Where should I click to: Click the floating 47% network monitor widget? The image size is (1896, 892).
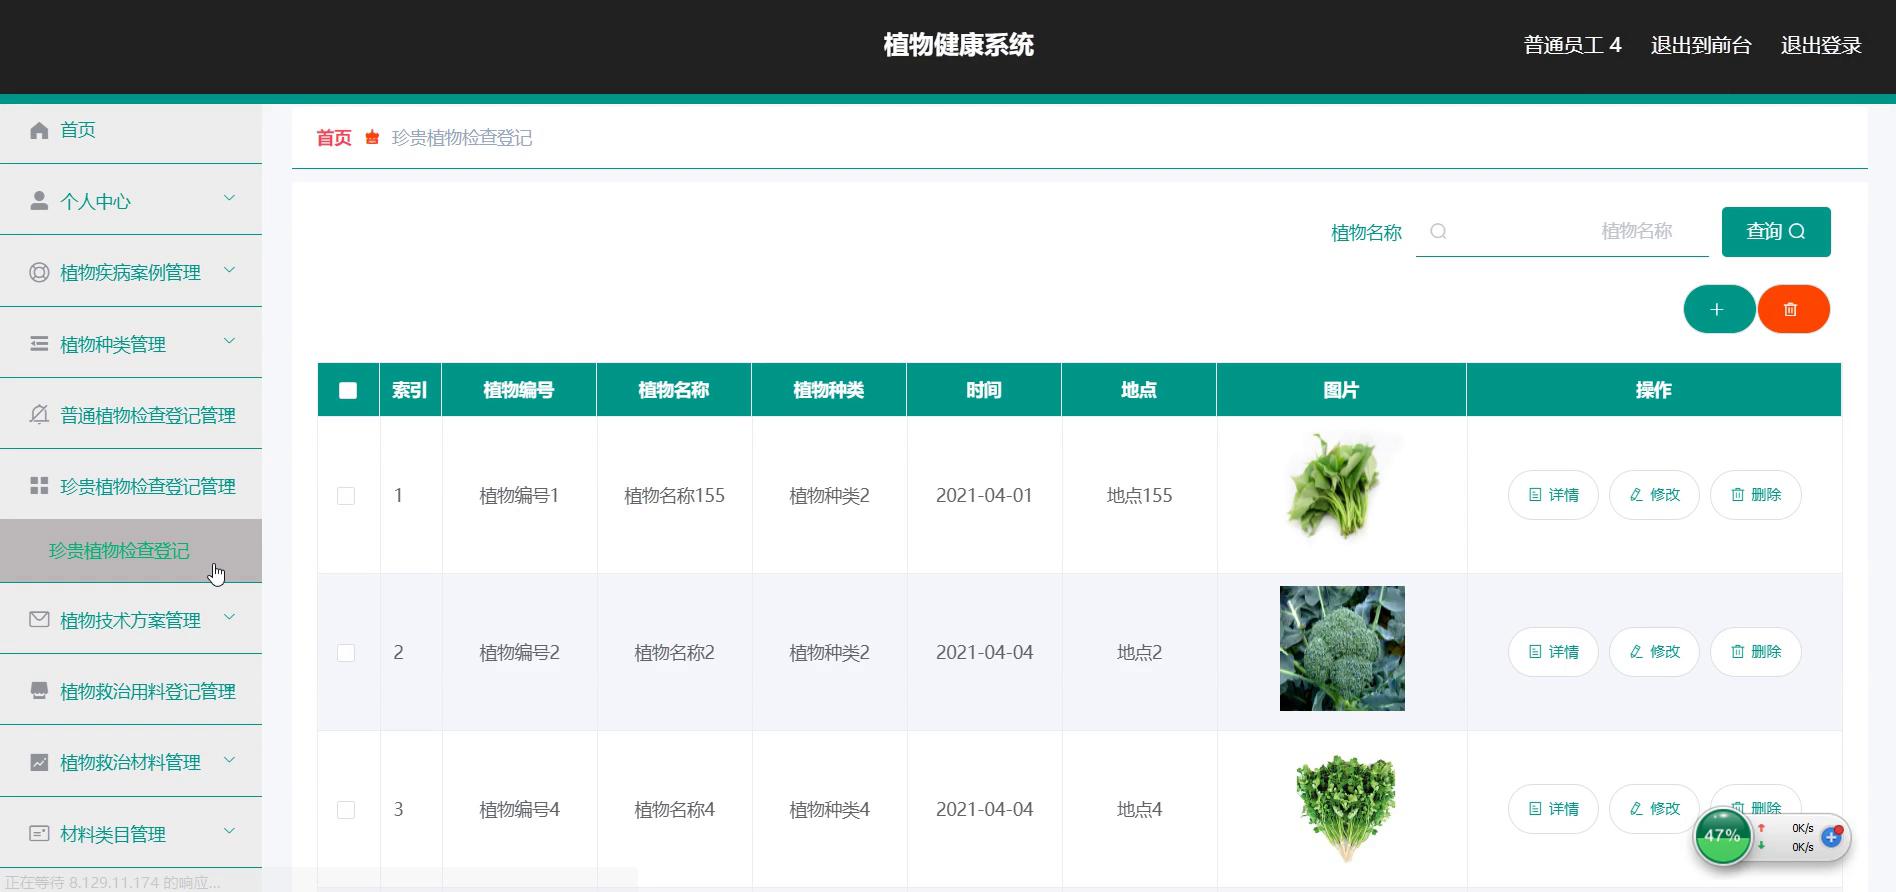point(1722,836)
